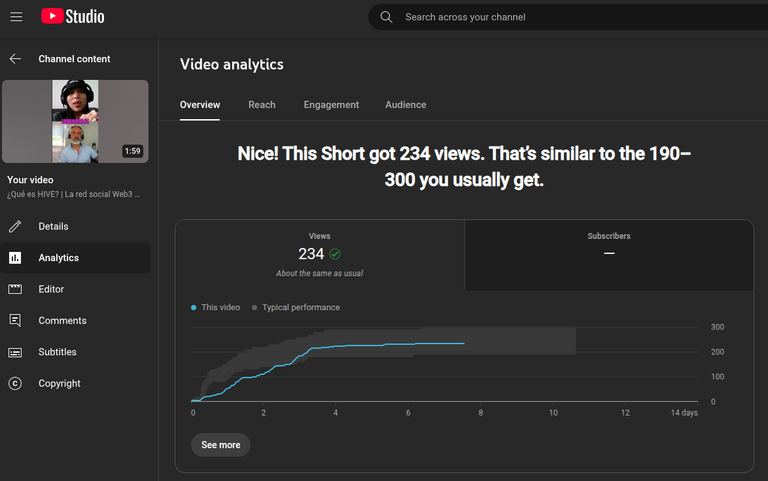The height and width of the screenshot is (481, 768).
Task: Click the green checkmark beside 234 views
Action: [x=335, y=254]
